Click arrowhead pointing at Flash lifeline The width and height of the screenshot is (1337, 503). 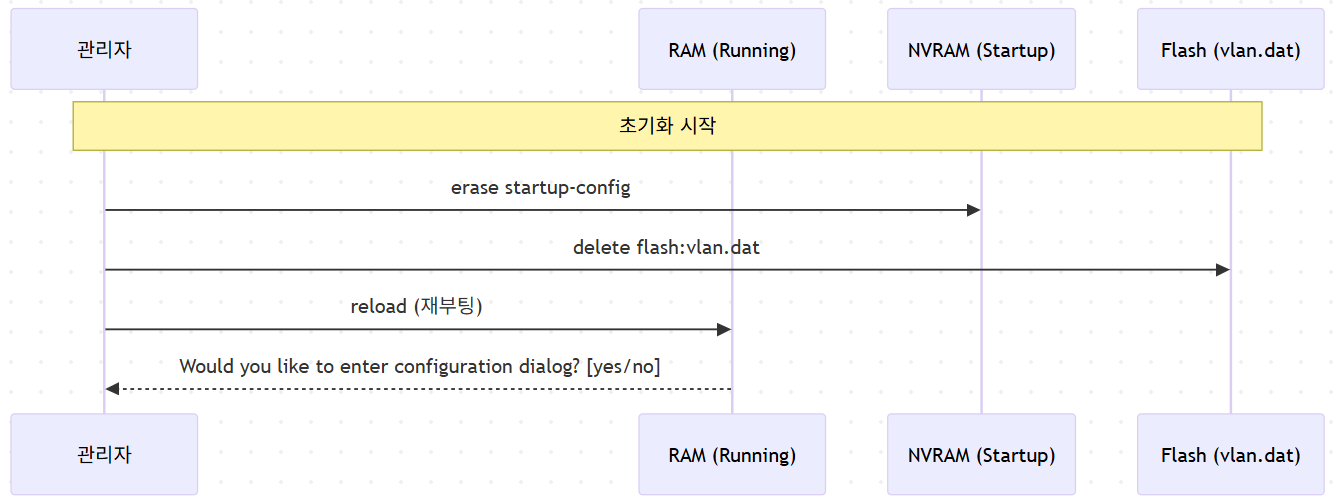(1223, 270)
